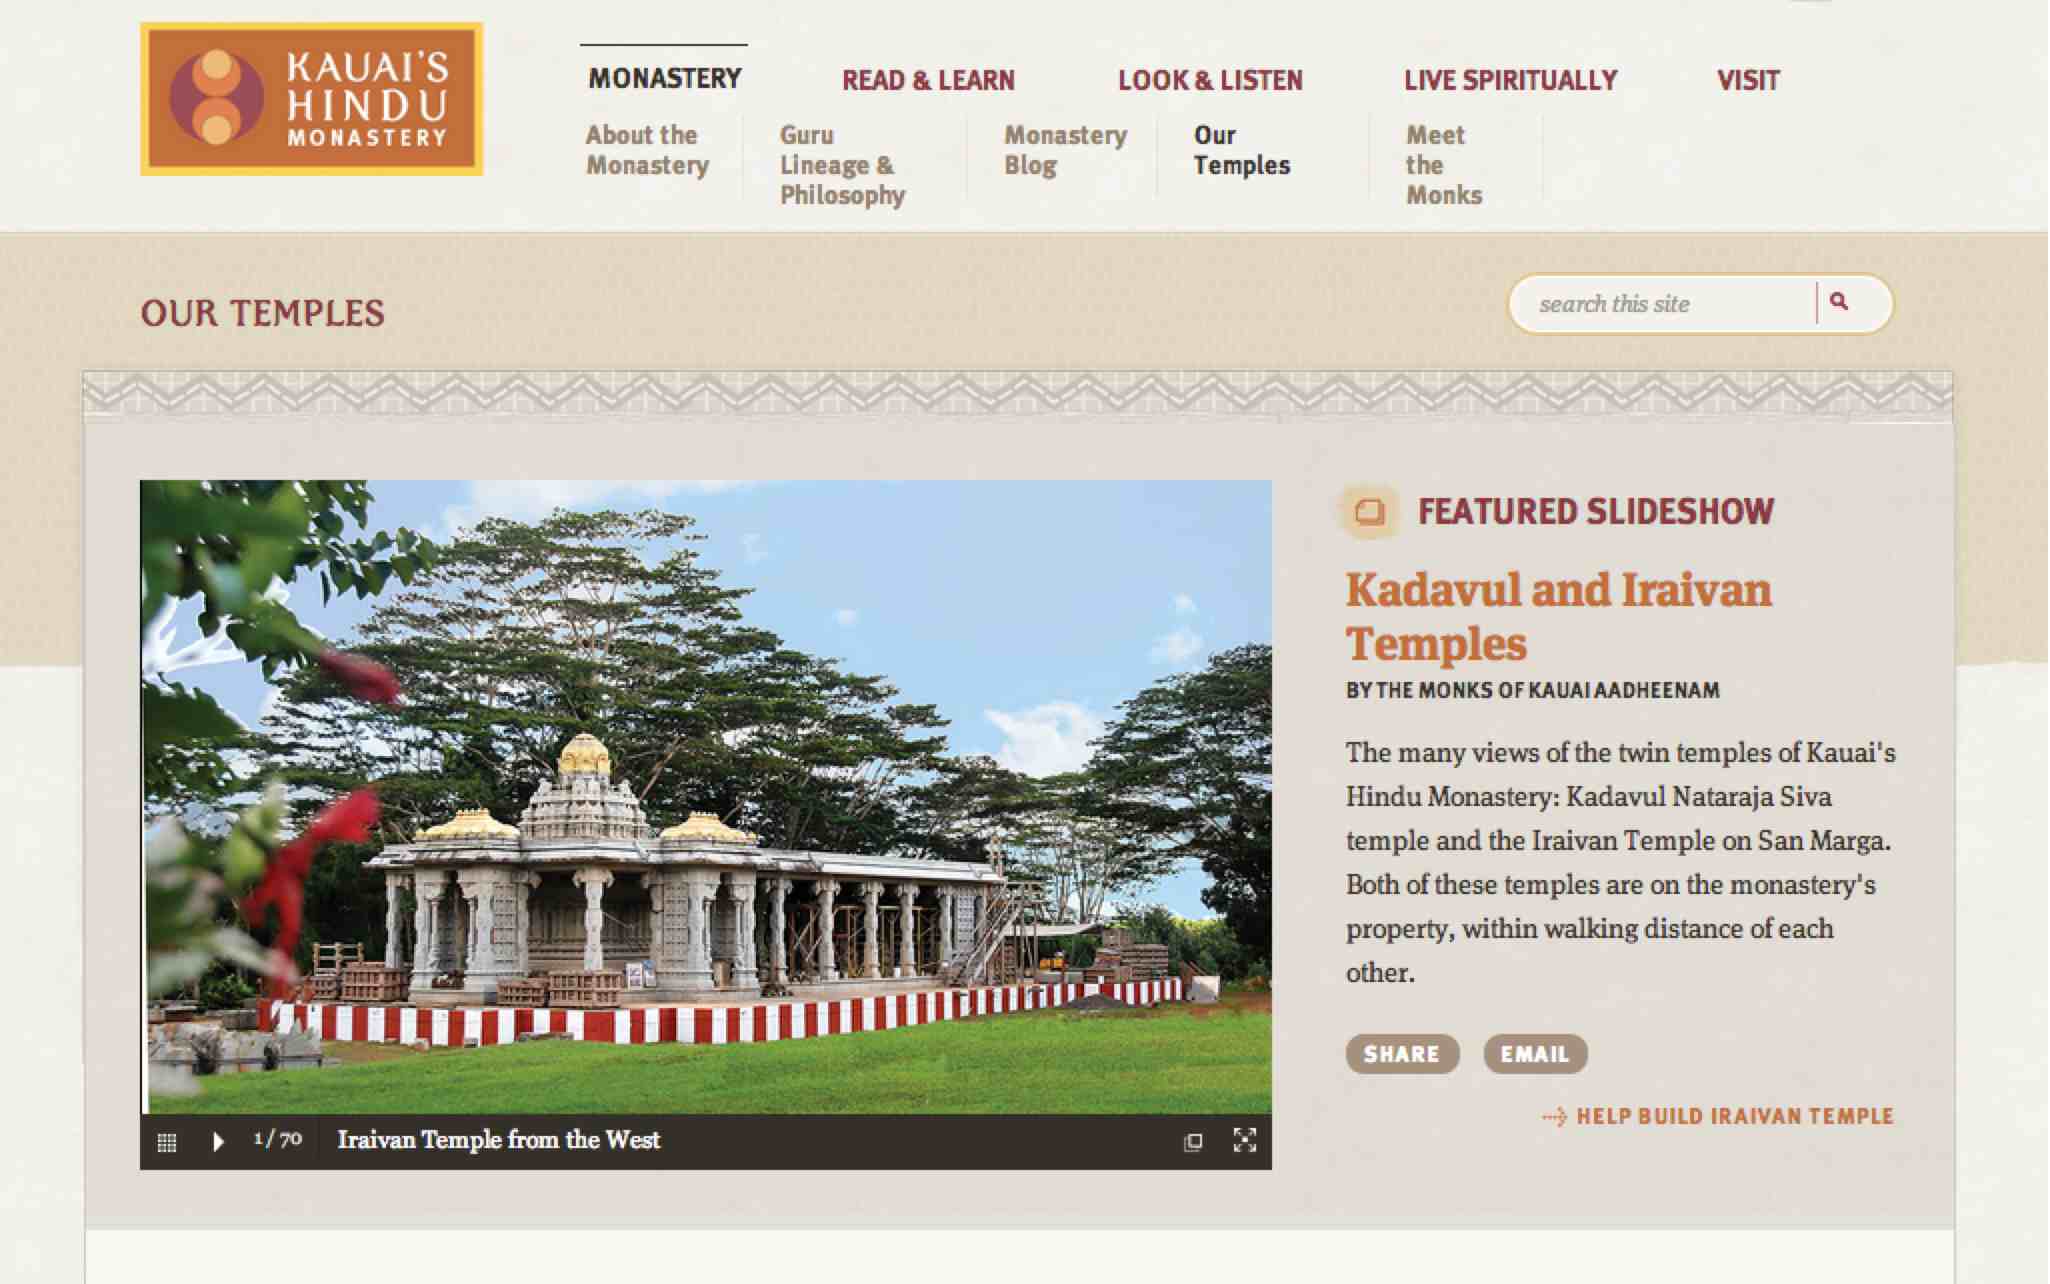Open the Monastery Blog link
2050x1284 pixels.
[1064, 150]
